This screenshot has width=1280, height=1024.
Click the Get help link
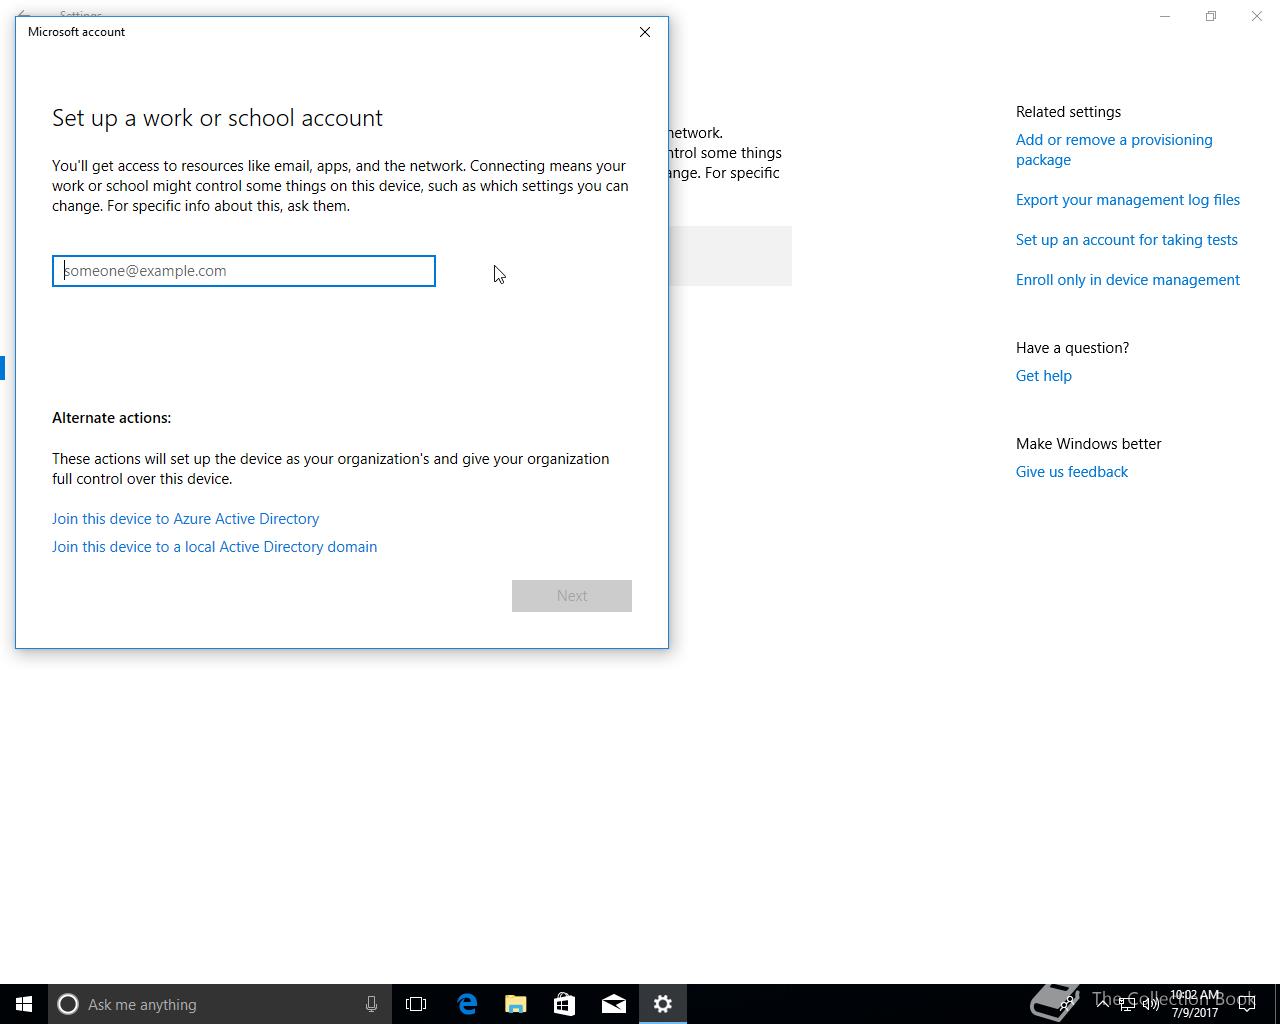[x=1044, y=376]
